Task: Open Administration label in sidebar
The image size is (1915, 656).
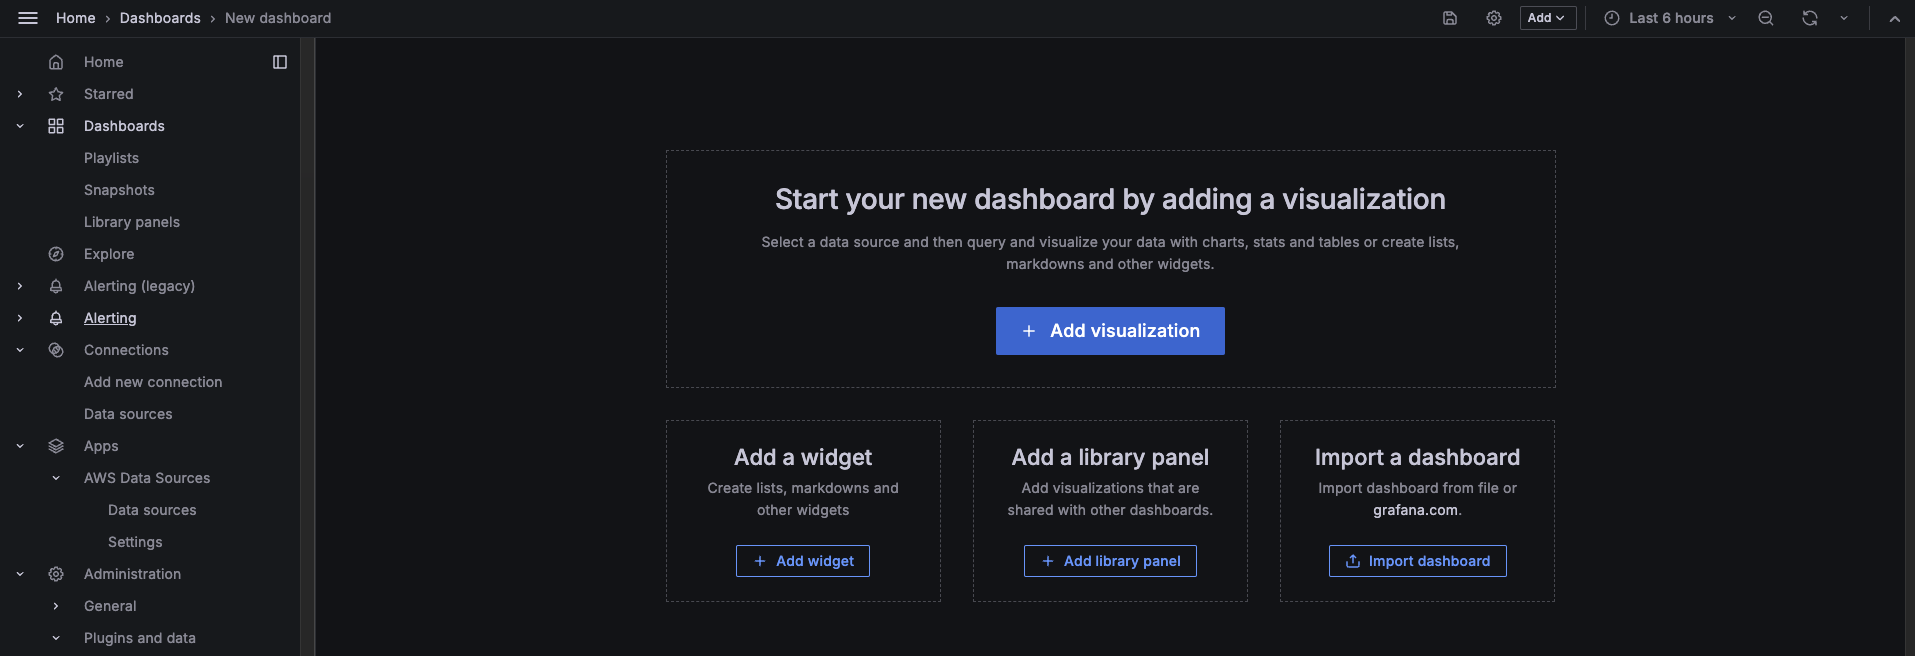Action: click(132, 574)
